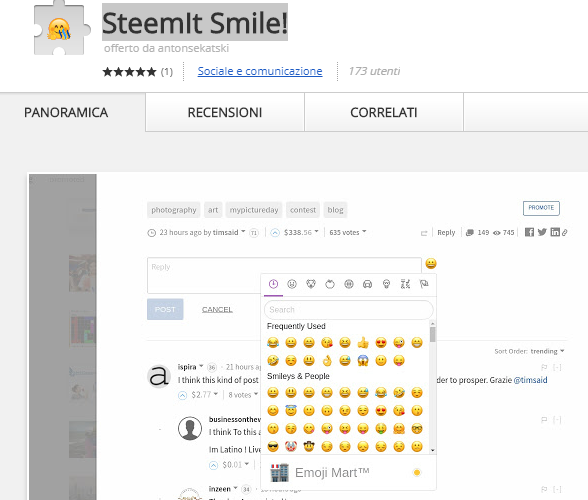Click the resteem arrow icon left of Reply
Screen dimensions: 588x500
(x=424, y=233)
